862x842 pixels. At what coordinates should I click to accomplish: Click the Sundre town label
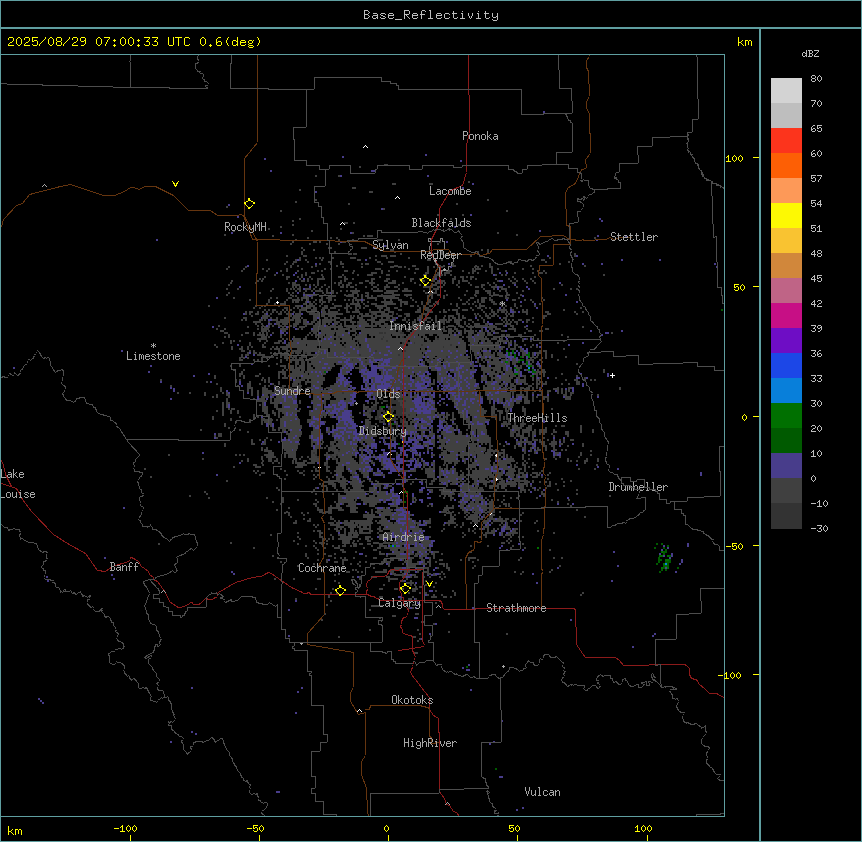292,391
